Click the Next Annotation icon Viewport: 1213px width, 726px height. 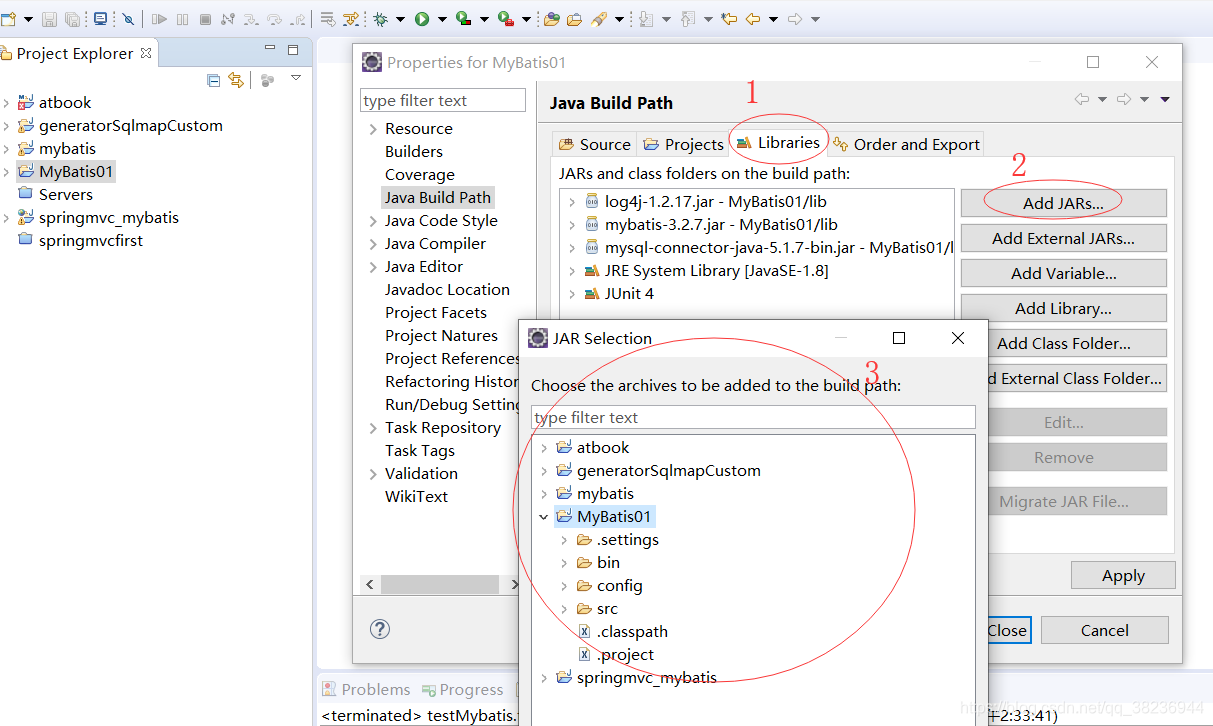(646, 19)
